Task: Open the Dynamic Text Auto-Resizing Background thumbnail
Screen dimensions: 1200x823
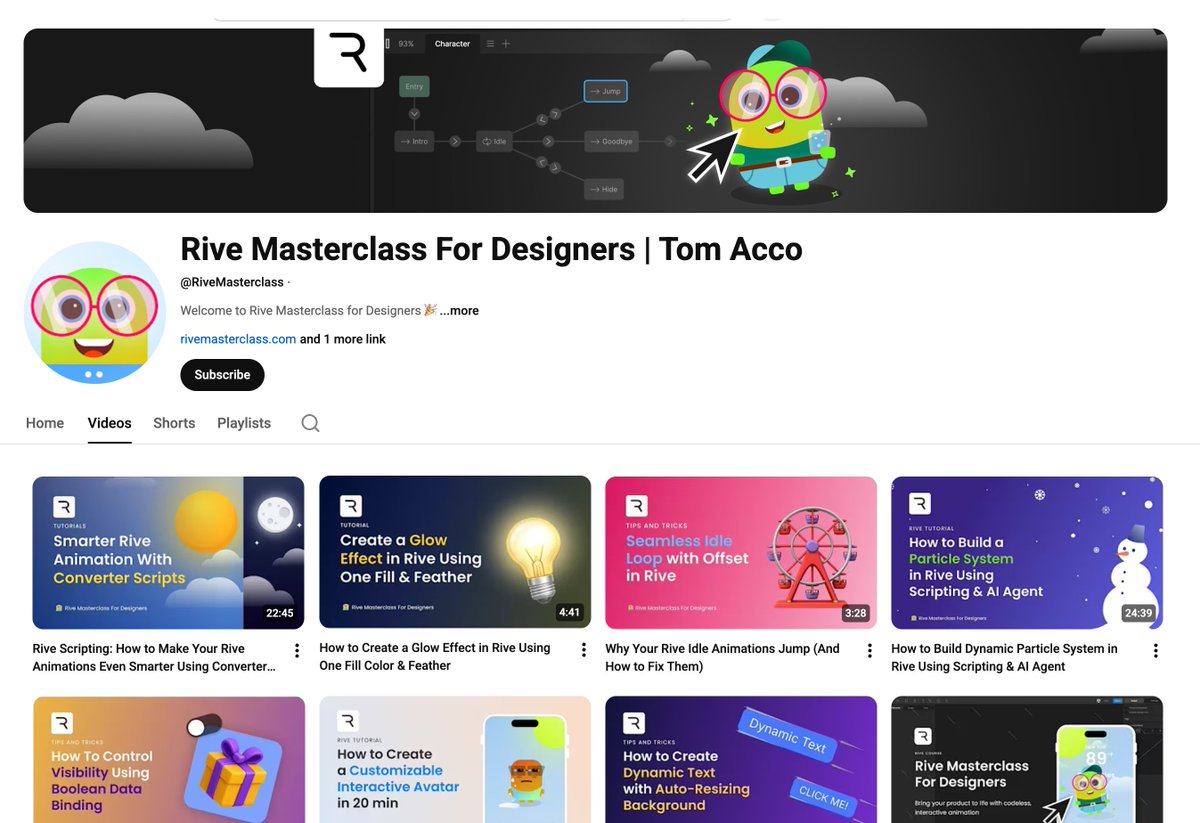Action: click(x=741, y=760)
